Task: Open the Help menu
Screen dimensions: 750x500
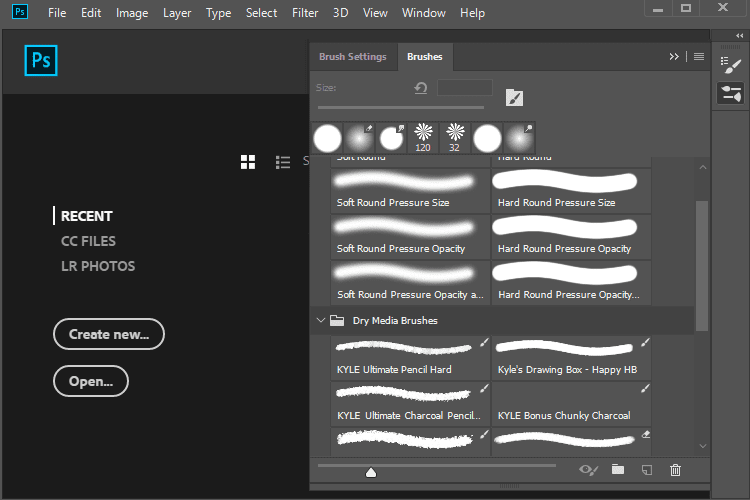Action: (473, 13)
